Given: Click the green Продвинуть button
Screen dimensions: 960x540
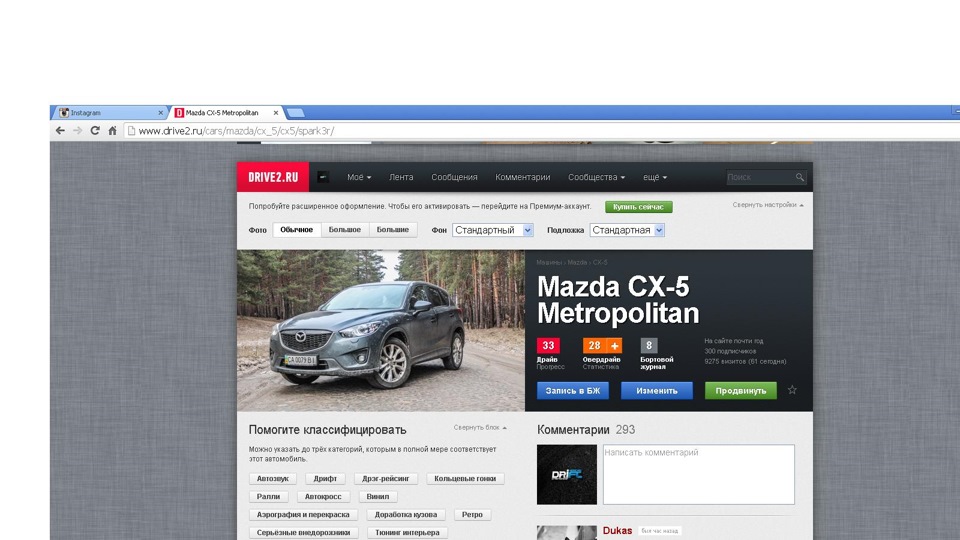Looking at the screenshot, I should coord(741,391).
